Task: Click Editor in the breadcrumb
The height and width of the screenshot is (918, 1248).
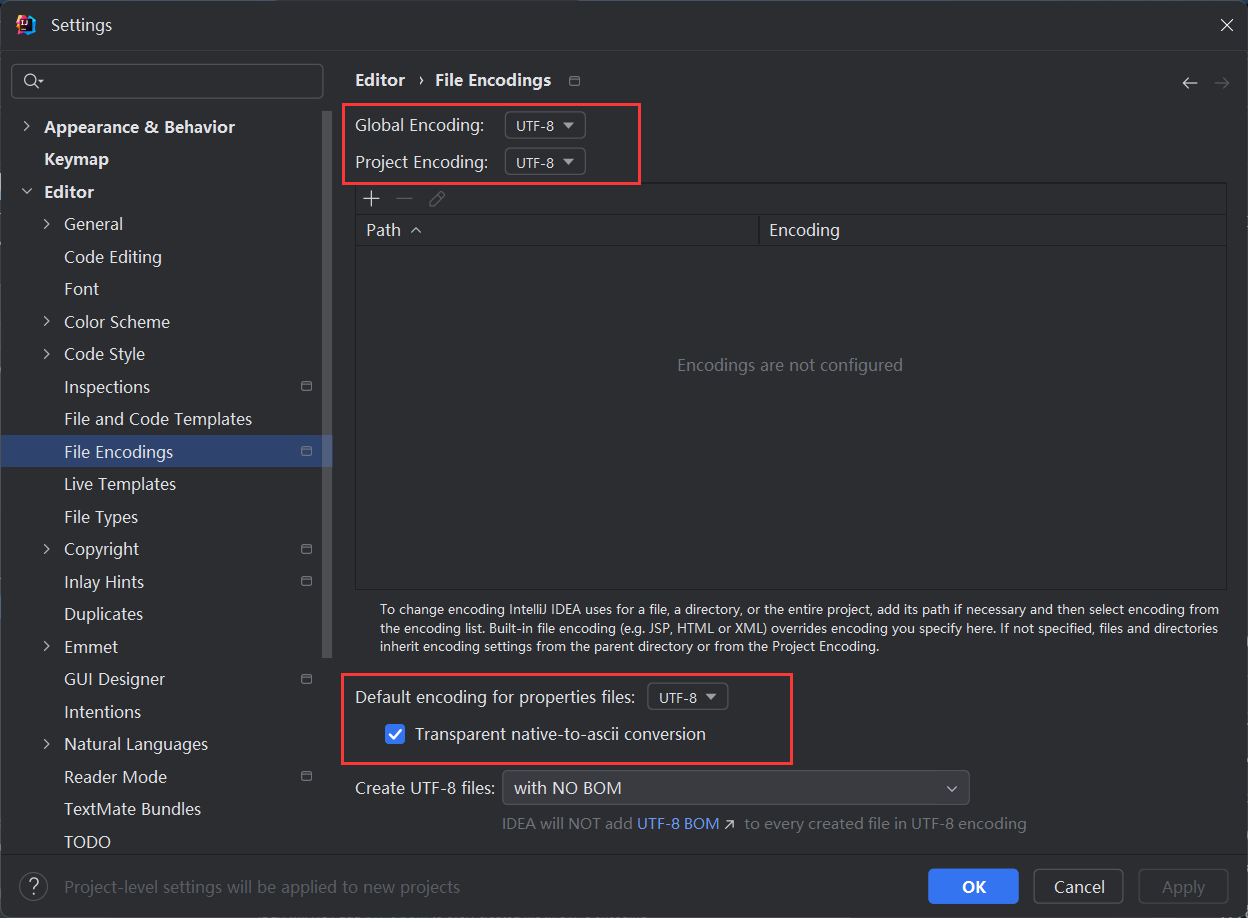Action: (380, 80)
